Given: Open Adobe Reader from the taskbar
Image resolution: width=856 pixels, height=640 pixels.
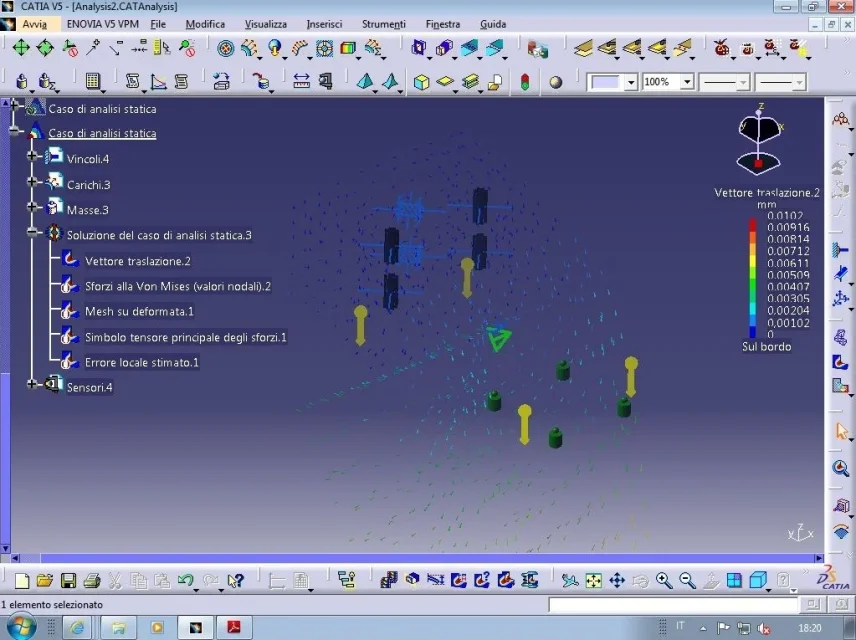Looking at the screenshot, I should coord(234,627).
